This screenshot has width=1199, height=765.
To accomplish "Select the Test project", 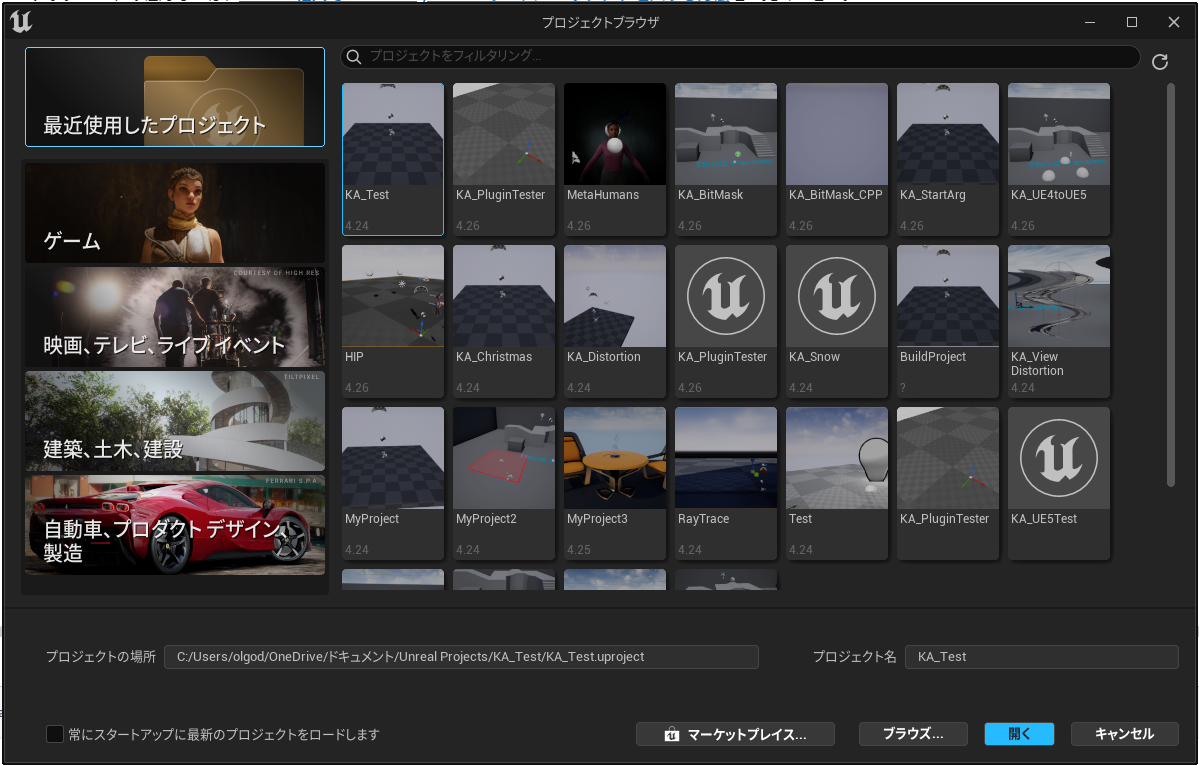I will (x=837, y=483).
